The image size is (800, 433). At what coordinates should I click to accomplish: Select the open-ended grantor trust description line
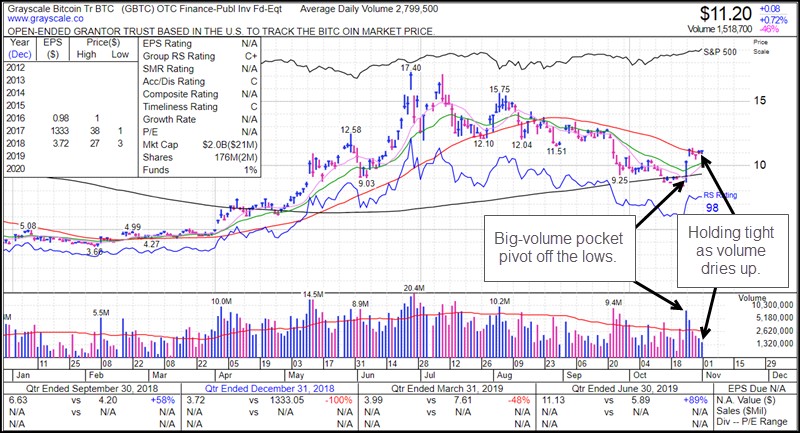tap(221, 31)
